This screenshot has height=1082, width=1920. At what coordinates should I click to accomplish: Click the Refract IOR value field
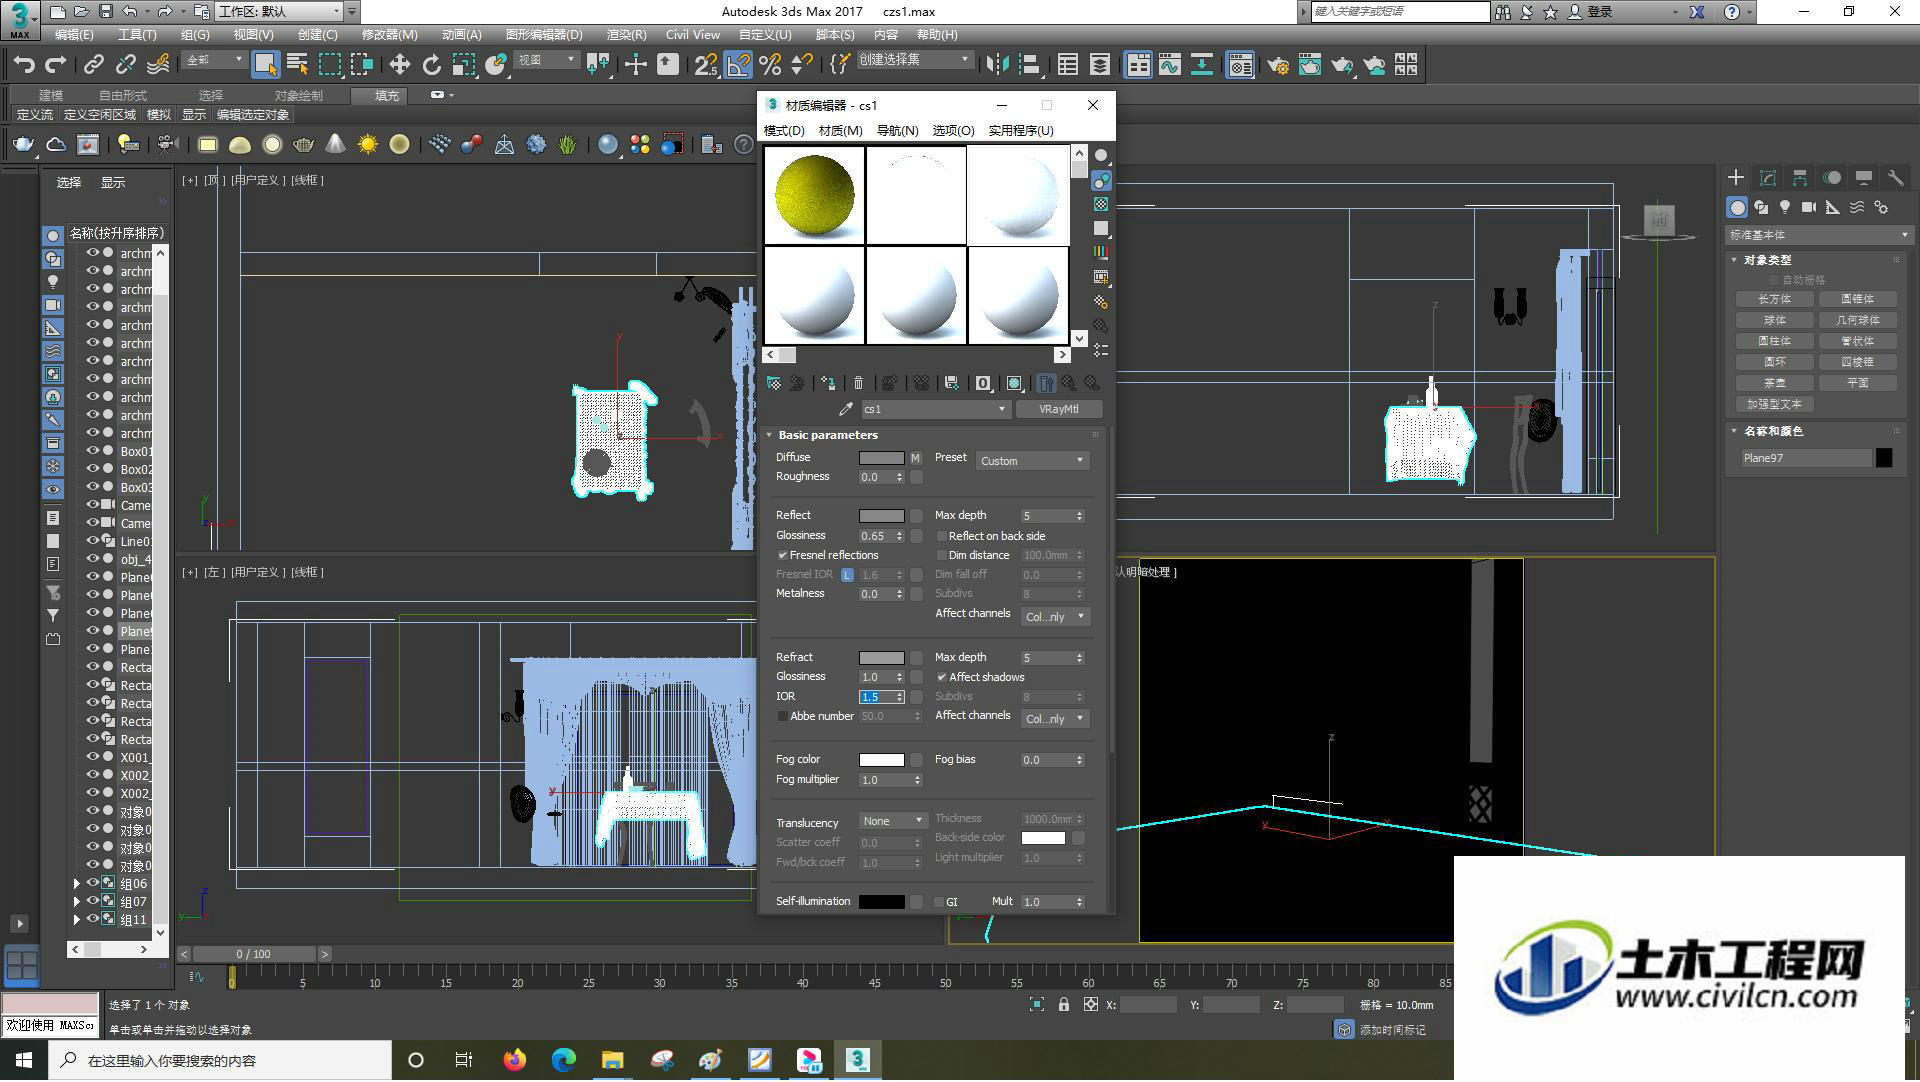click(x=876, y=697)
